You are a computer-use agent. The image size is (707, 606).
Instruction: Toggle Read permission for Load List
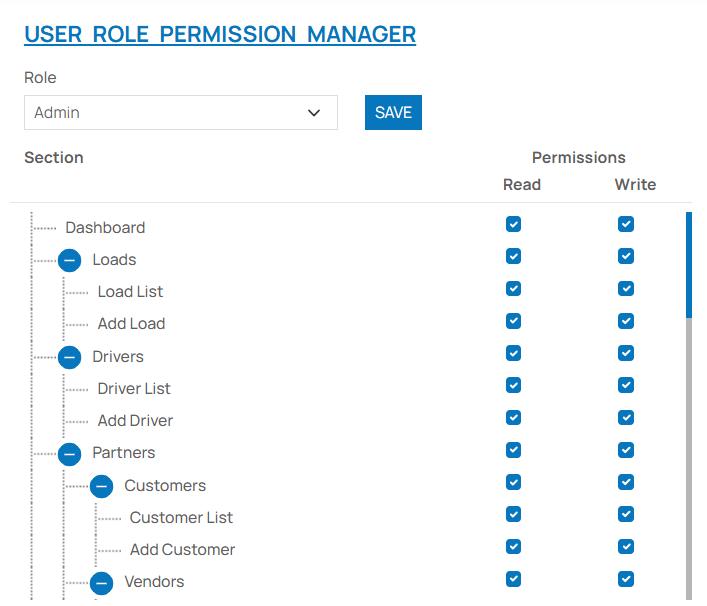coord(513,289)
